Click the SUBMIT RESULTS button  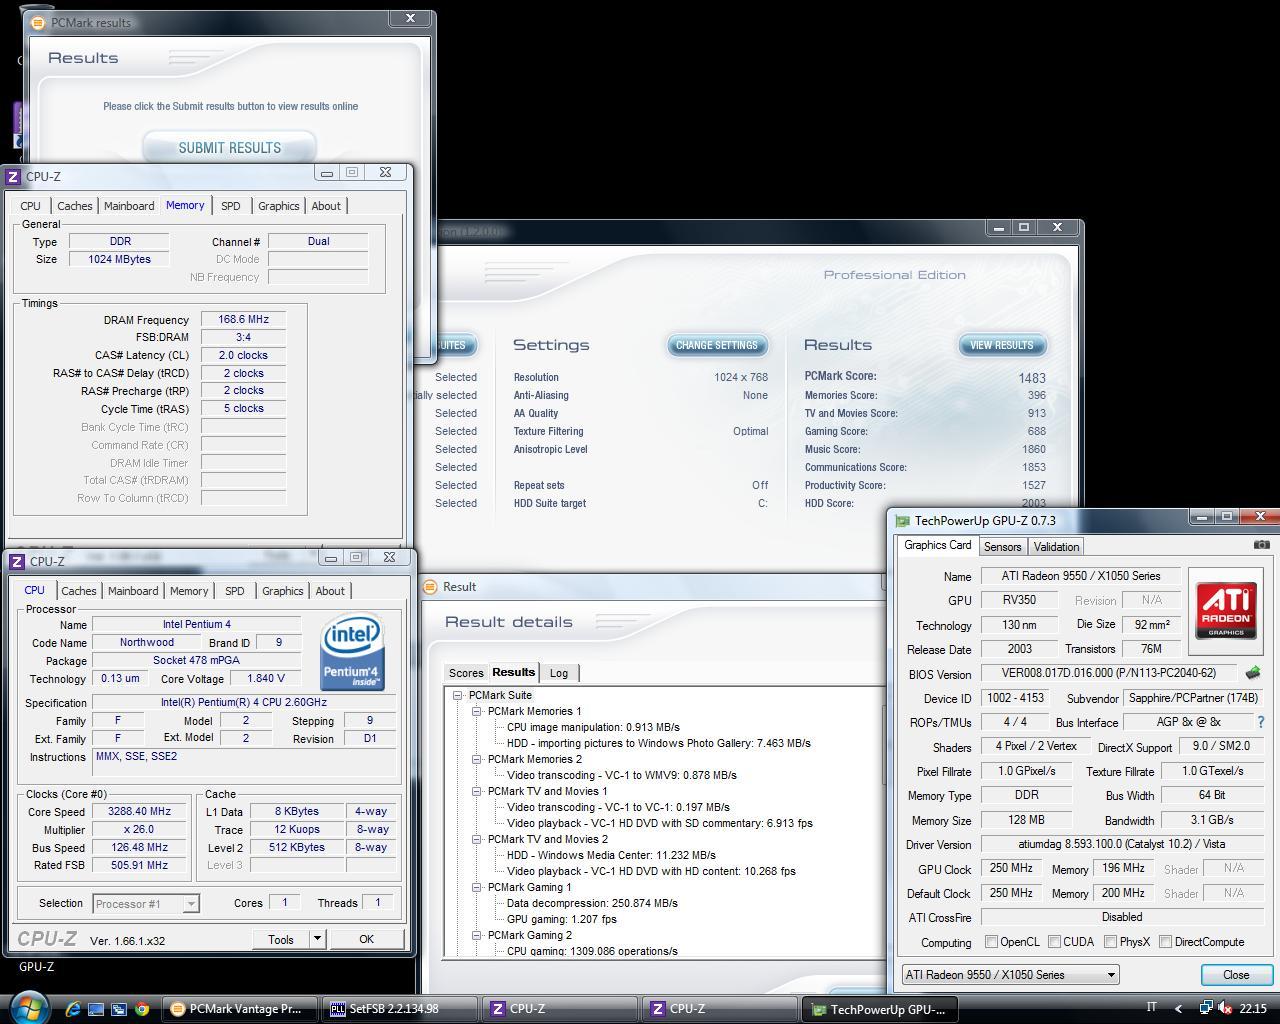click(x=230, y=148)
